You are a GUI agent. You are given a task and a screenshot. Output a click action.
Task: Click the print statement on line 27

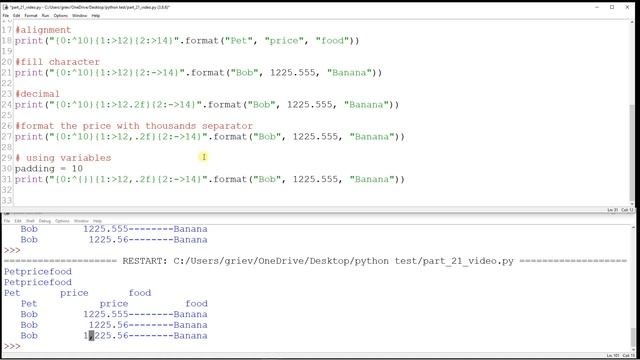coord(210,136)
